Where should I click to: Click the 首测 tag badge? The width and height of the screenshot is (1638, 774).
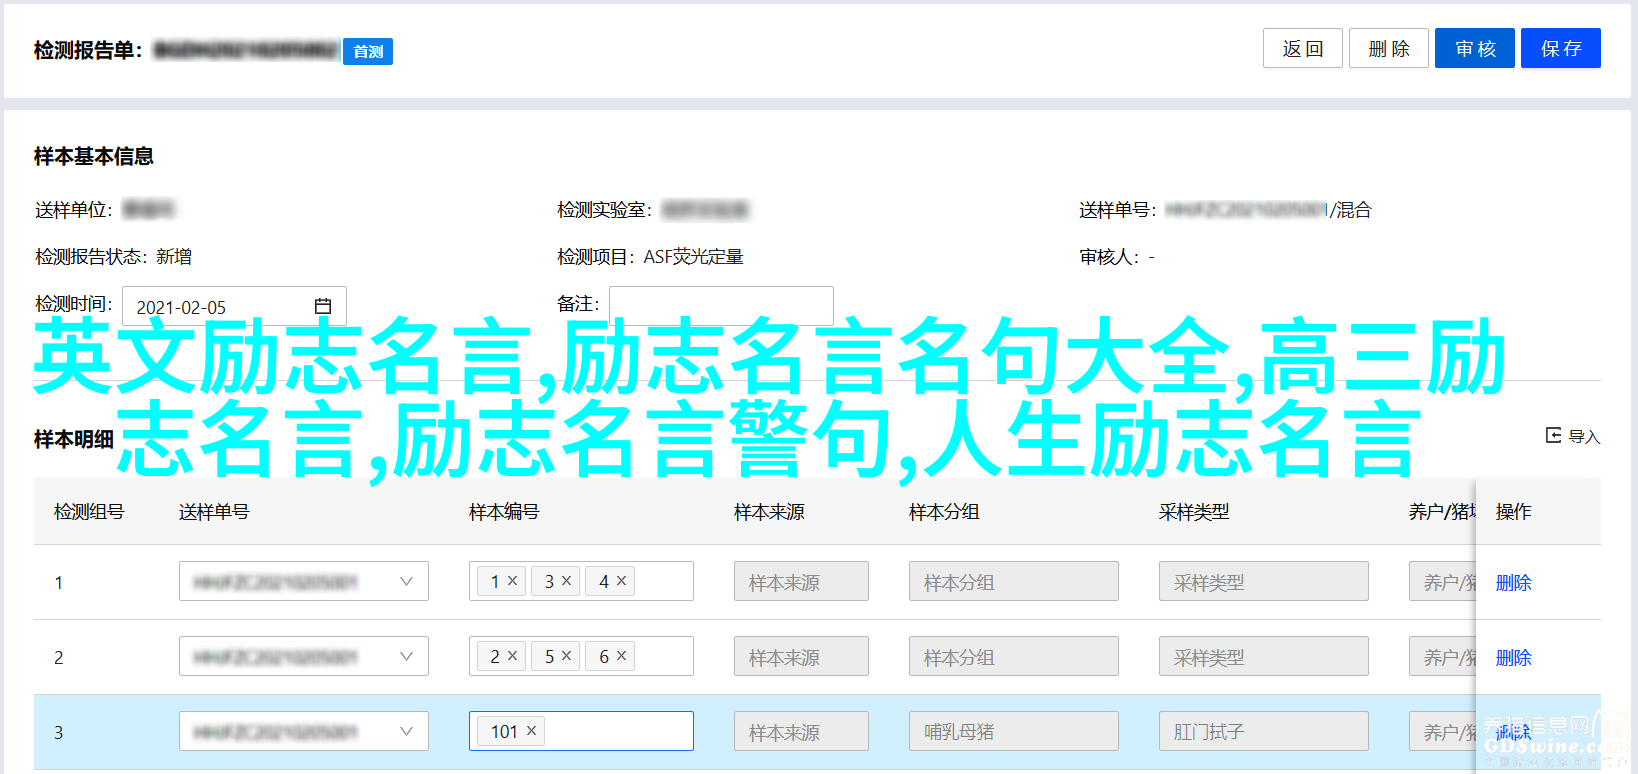pos(368,51)
